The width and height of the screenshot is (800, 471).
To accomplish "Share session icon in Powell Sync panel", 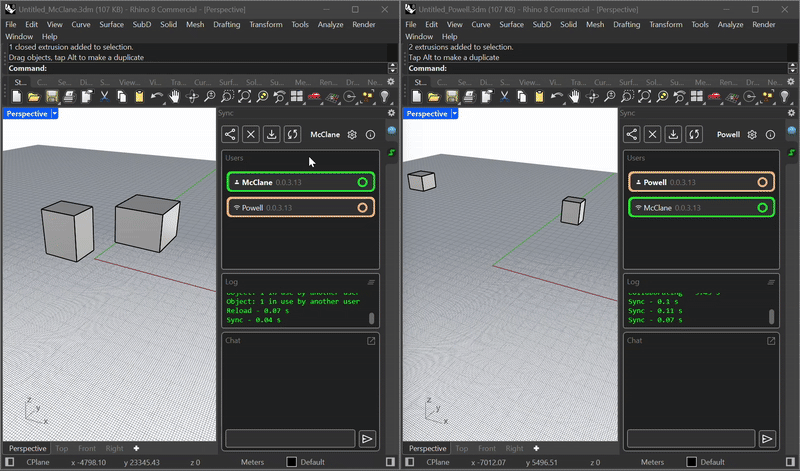I will [x=632, y=135].
